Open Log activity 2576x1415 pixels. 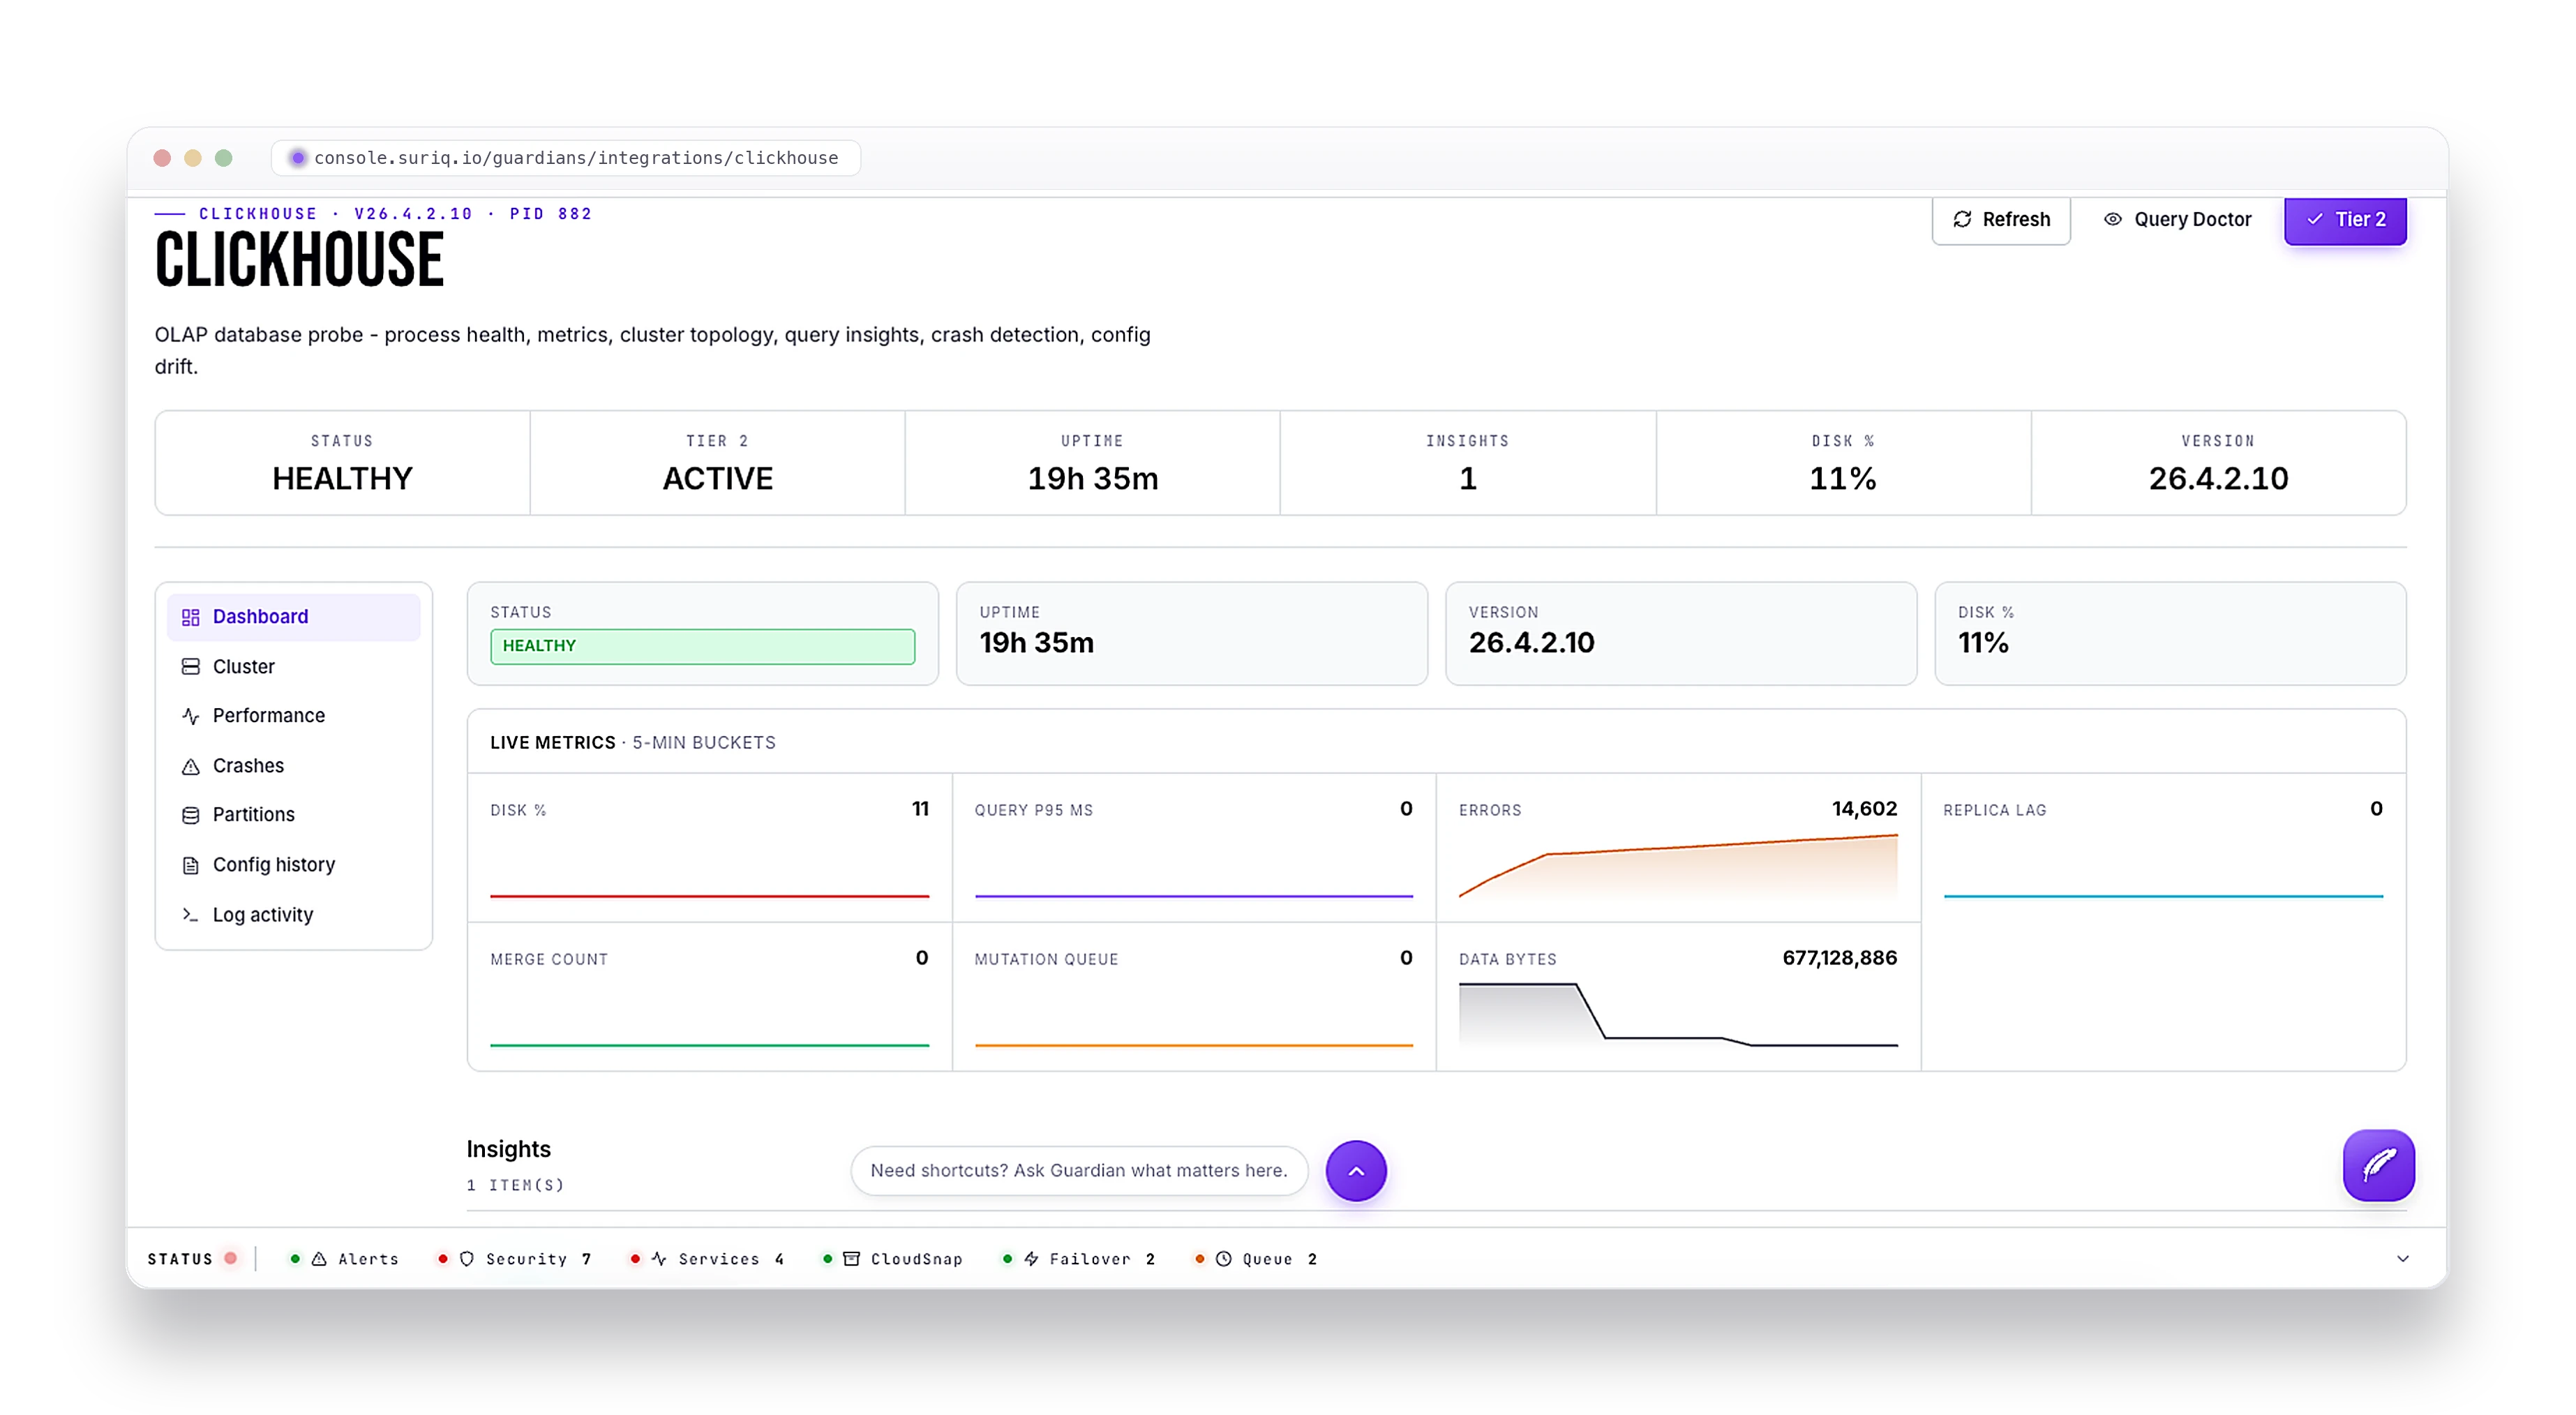tap(293, 915)
